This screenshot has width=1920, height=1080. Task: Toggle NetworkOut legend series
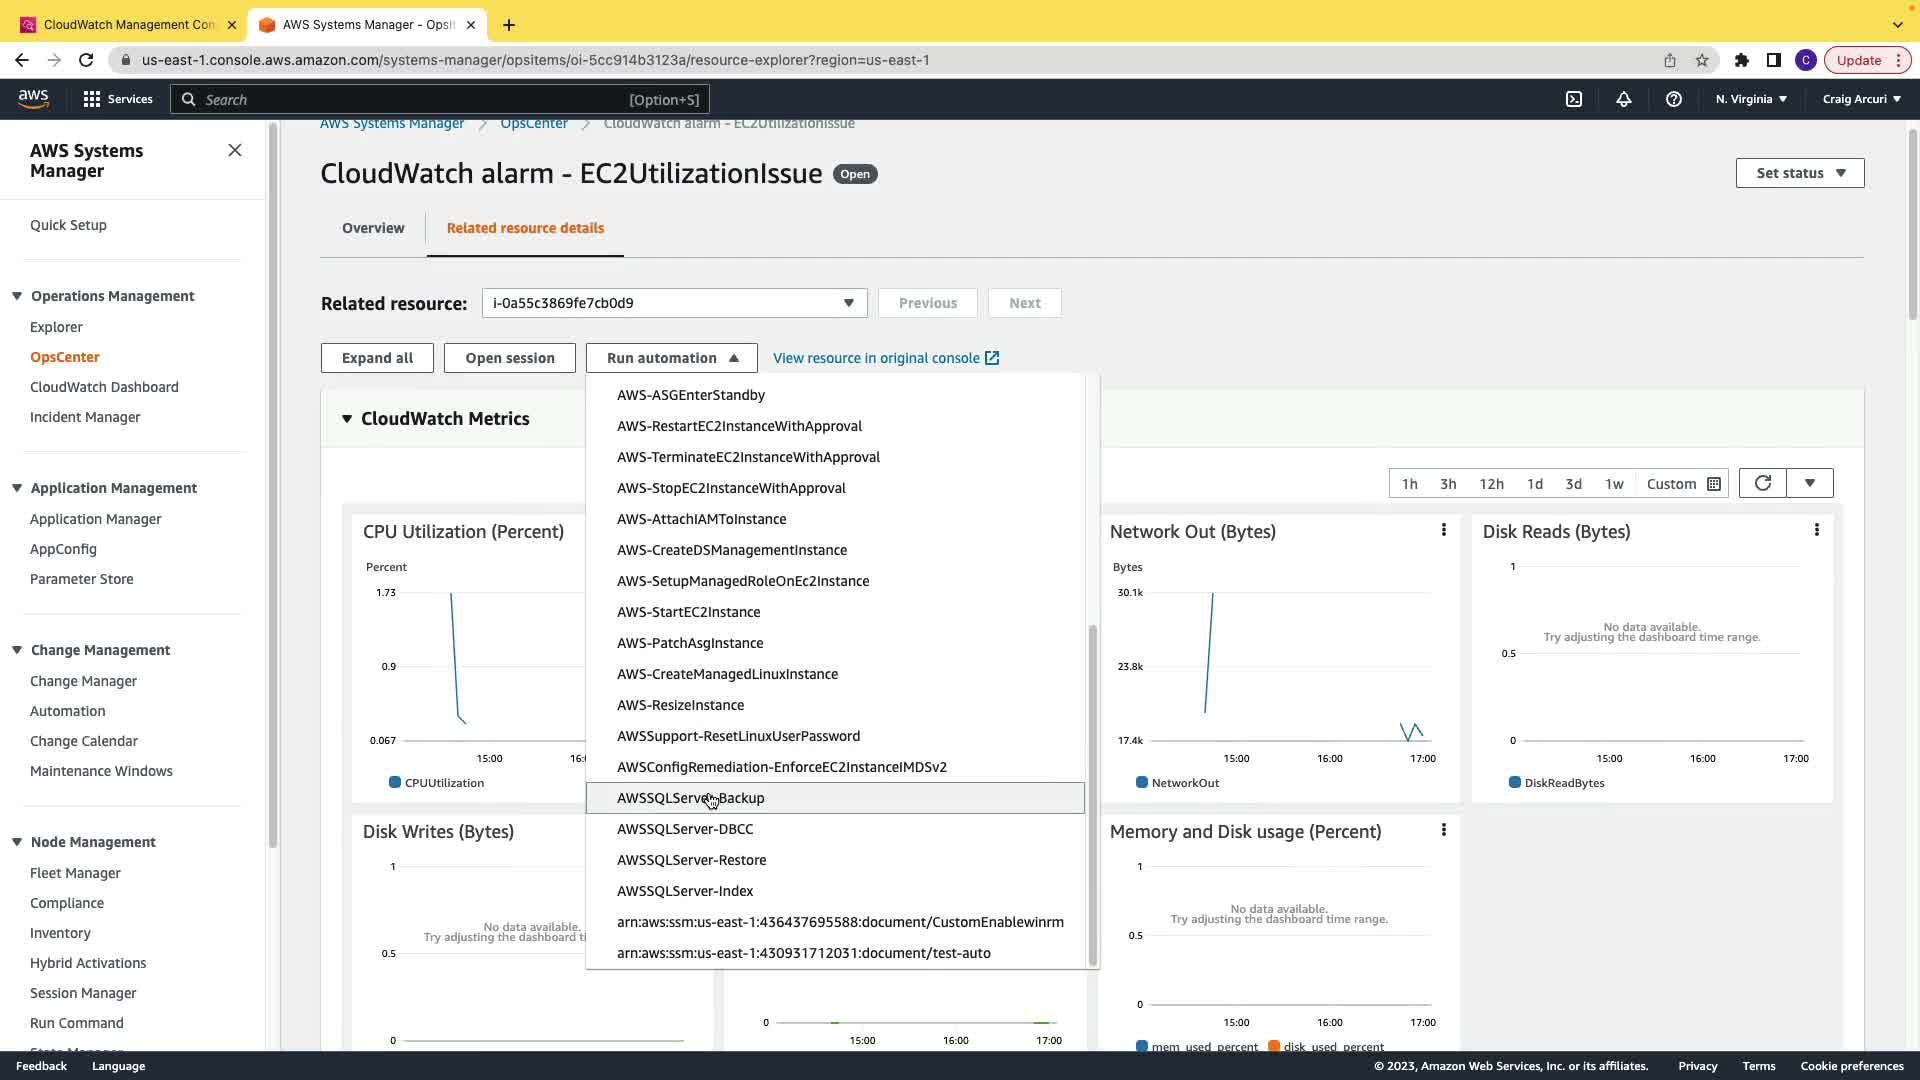coord(1178,783)
